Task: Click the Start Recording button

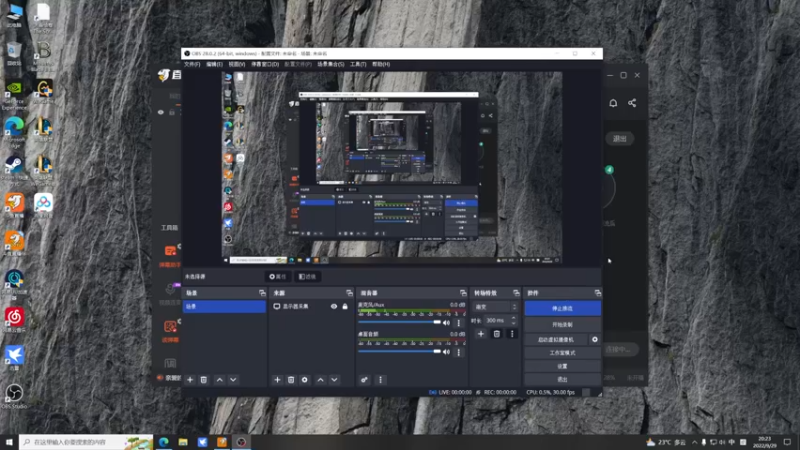Action: tap(562, 324)
